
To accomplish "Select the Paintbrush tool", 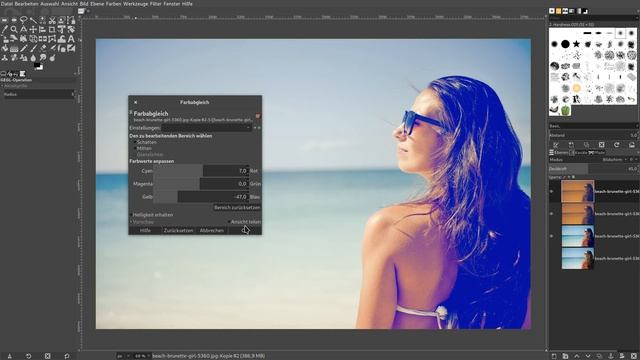I will click(33, 49).
